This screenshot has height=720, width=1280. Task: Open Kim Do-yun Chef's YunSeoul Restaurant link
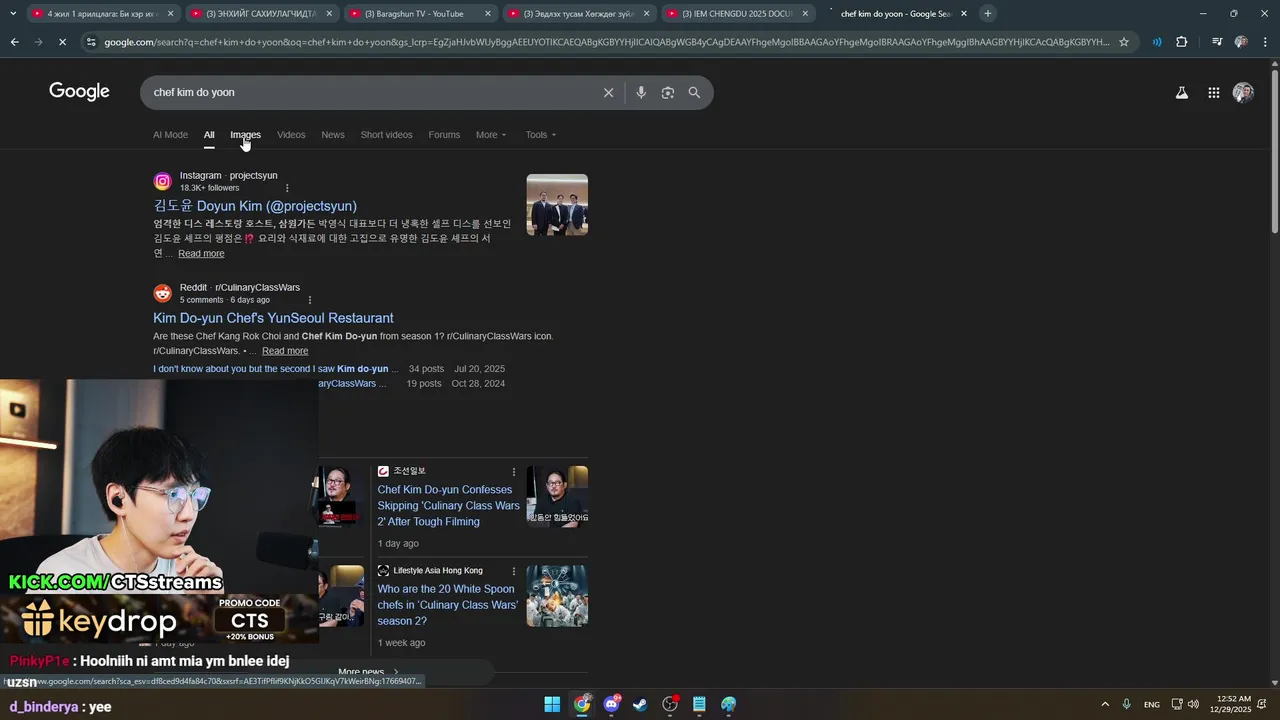tap(273, 318)
